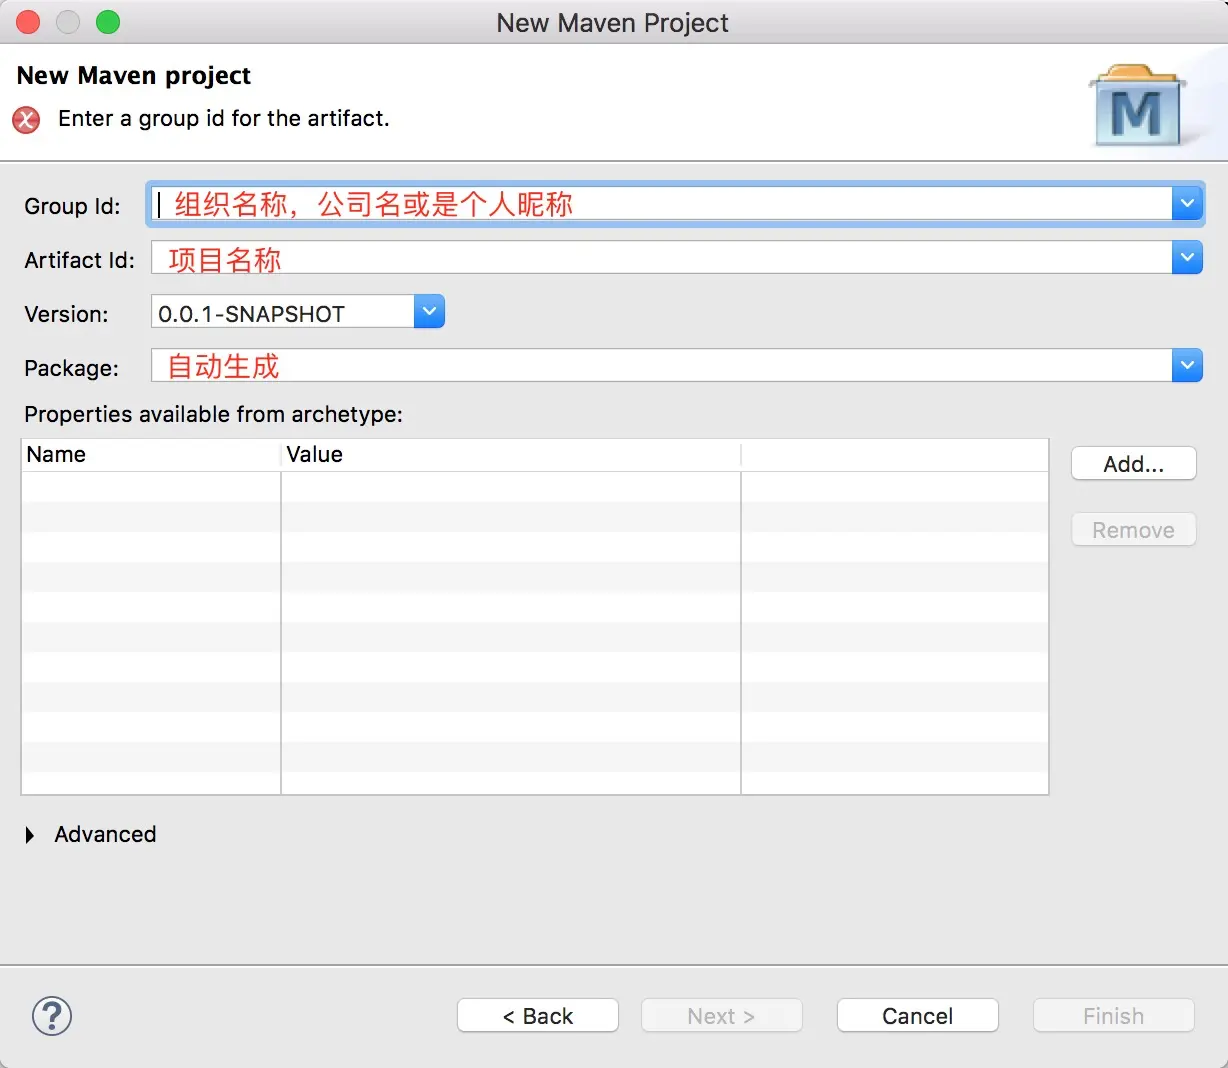Click the Group Id label
Viewport: 1228px width, 1068px height.
[72, 206]
